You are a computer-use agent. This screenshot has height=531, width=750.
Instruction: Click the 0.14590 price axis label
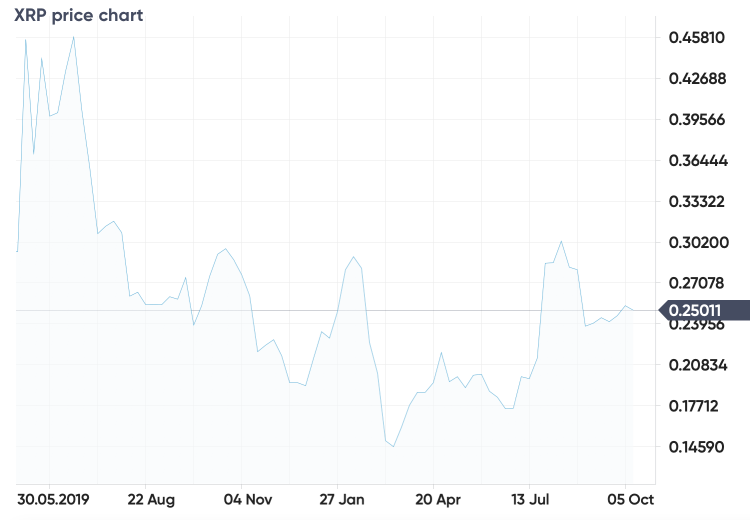click(x=696, y=447)
